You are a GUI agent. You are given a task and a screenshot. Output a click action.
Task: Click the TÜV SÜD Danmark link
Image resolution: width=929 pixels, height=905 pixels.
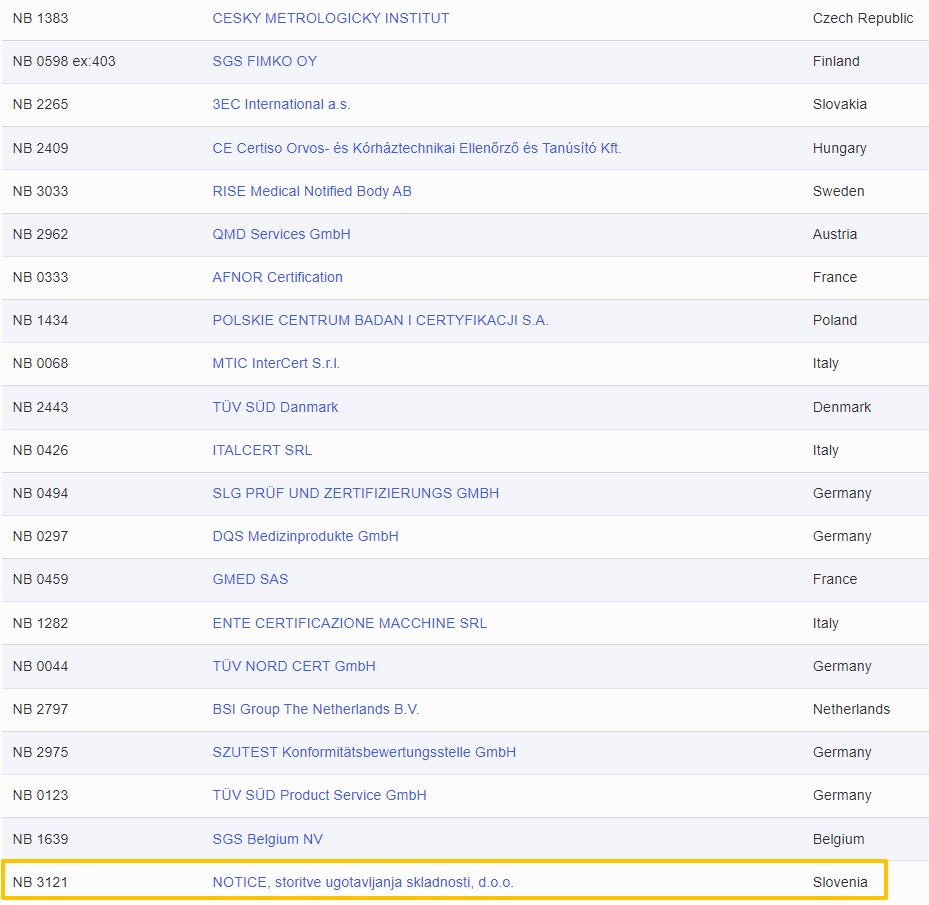[275, 407]
